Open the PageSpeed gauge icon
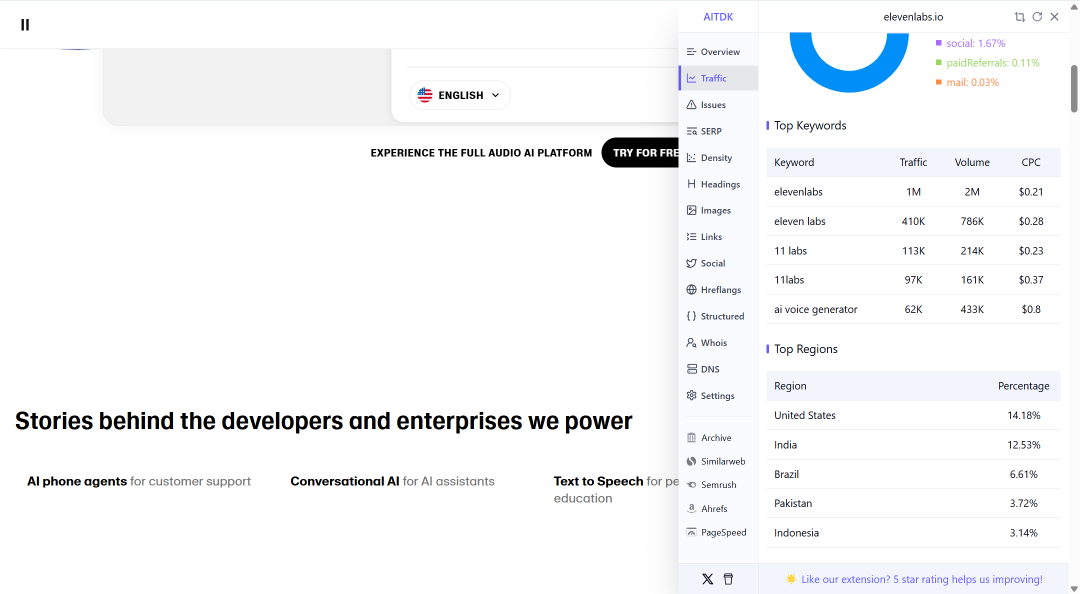 pyautogui.click(x=691, y=532)
